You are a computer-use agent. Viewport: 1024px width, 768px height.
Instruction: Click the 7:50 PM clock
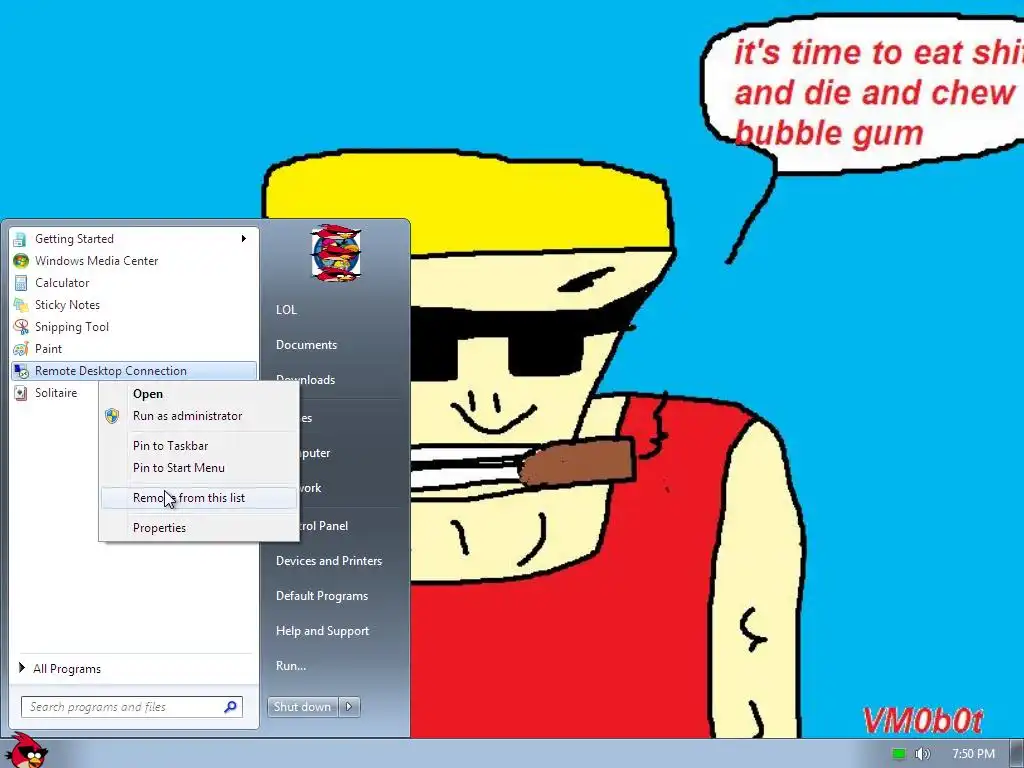[x=973, y=754]
